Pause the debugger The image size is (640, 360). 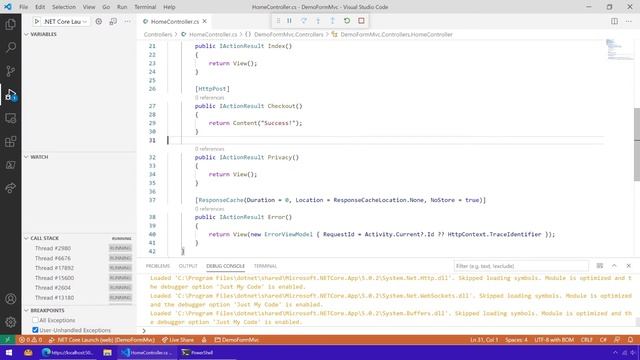(x=289, y=21)
